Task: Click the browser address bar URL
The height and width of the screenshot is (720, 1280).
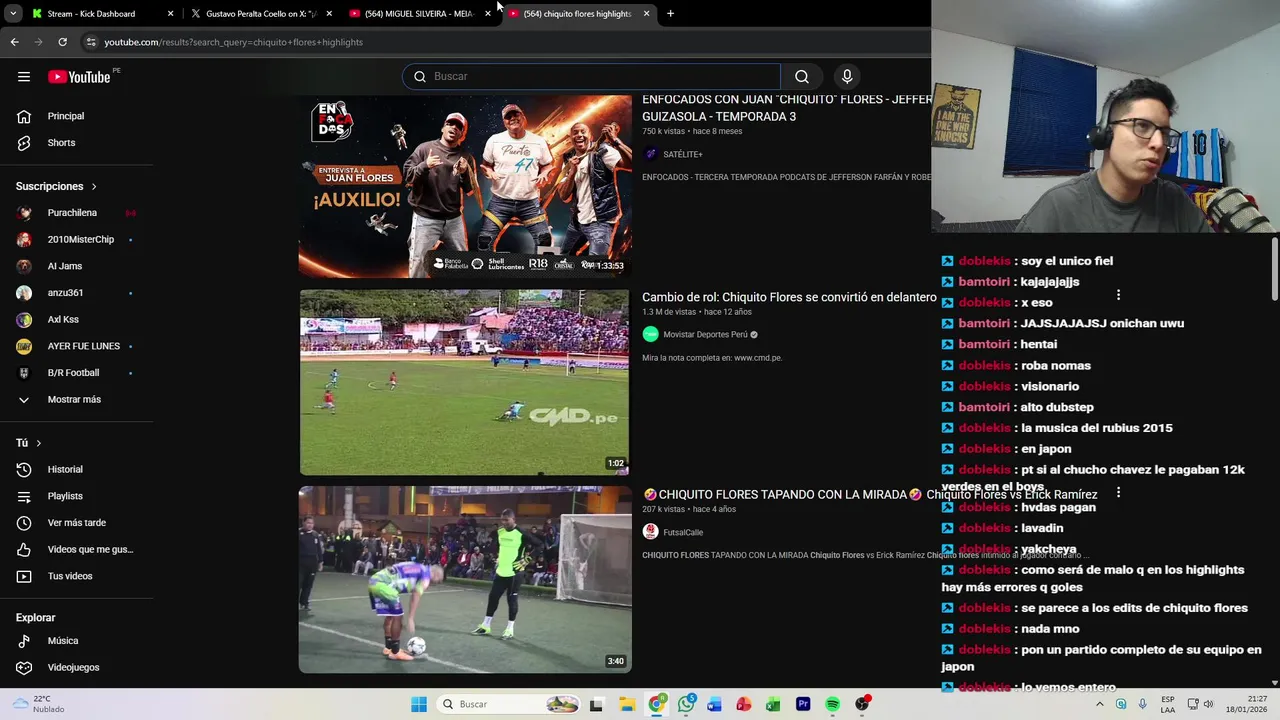Action: [x=233, y=42]
